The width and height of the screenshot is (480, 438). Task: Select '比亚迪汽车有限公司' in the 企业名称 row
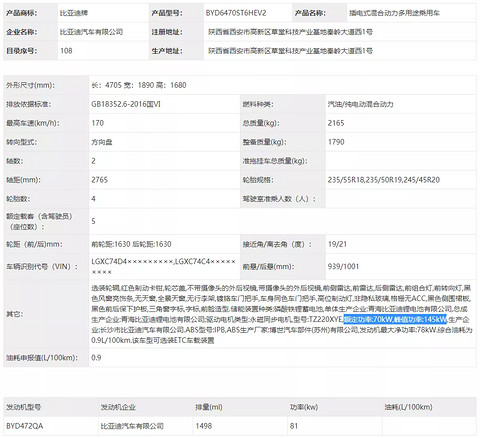tap(91, 32)
